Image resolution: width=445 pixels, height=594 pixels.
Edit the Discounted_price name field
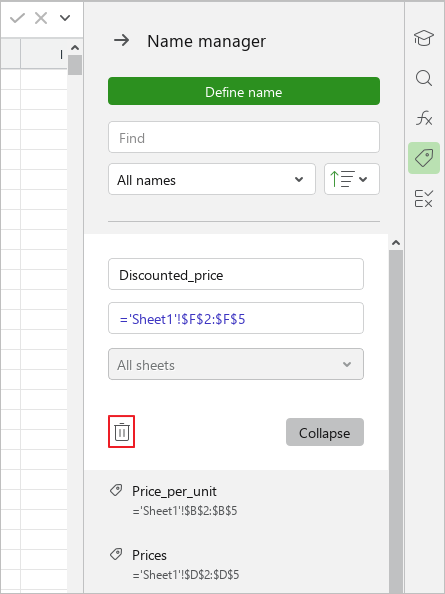(236, 274)
